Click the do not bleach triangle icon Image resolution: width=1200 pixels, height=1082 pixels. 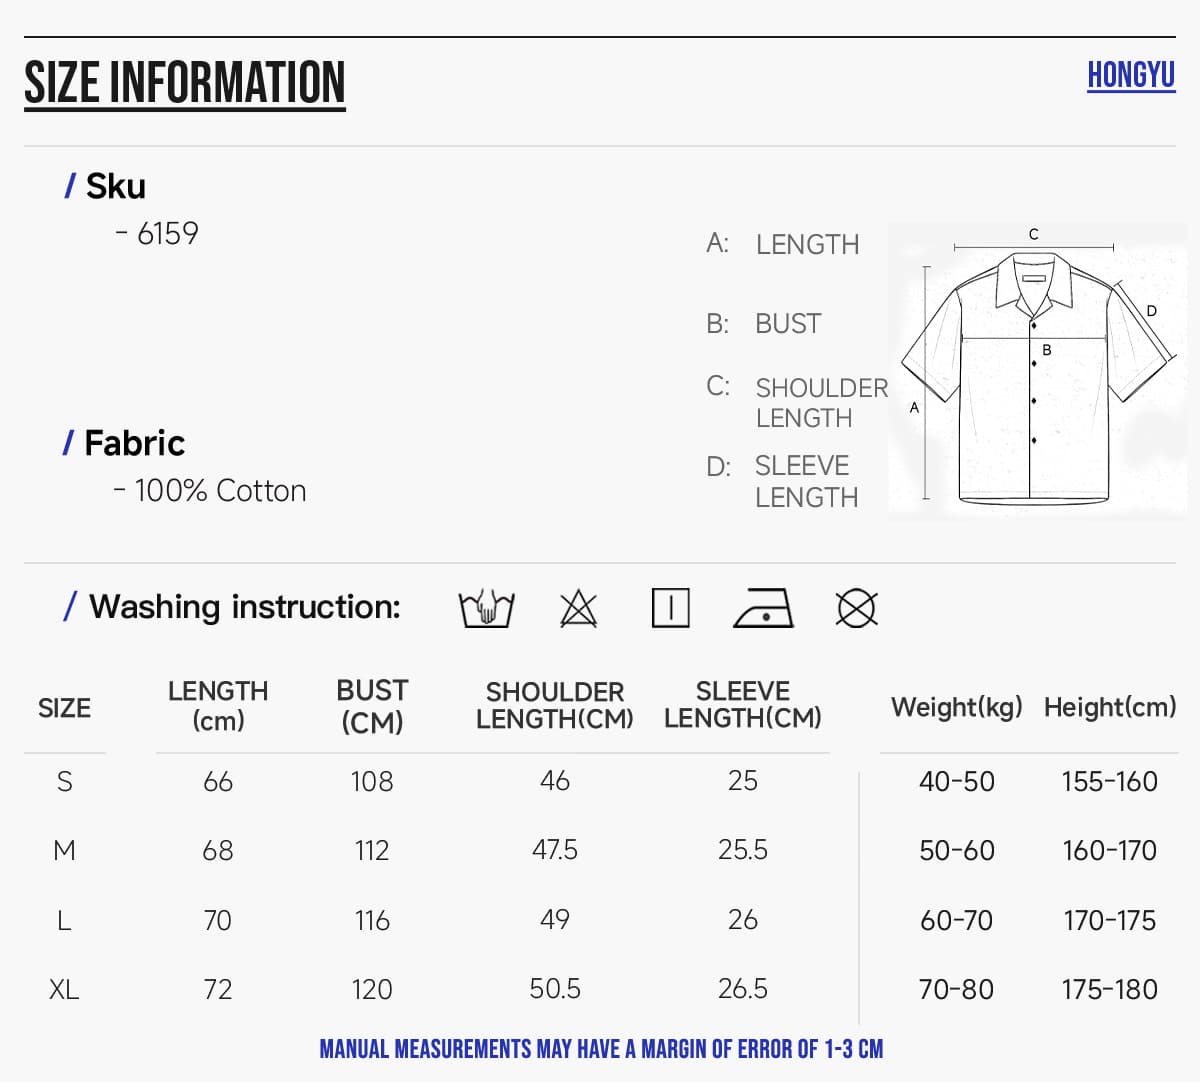click(x=578, y=608)
